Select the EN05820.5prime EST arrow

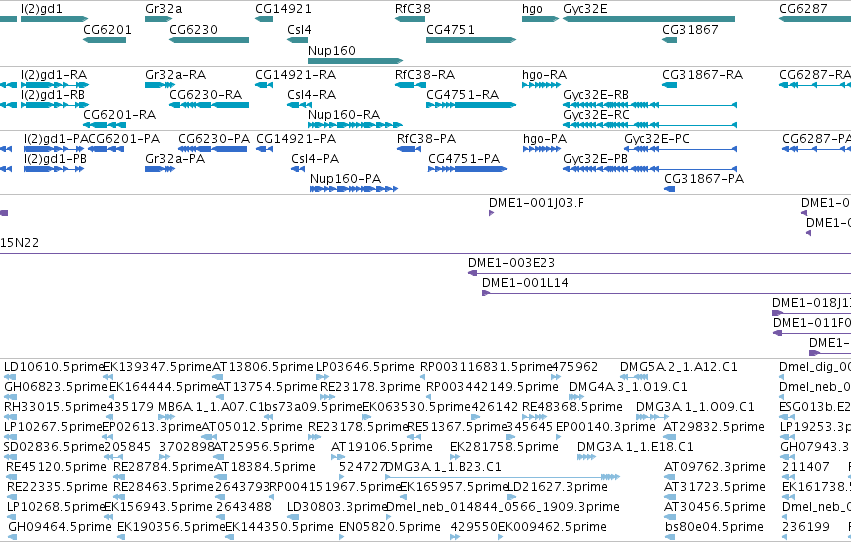[342, 537]
